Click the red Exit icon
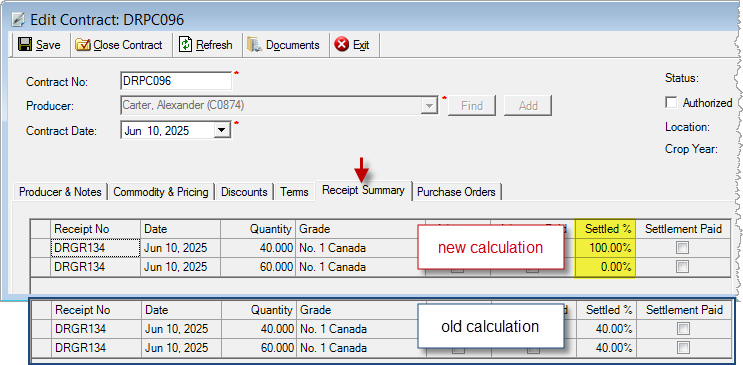 (x=341, y=45)
